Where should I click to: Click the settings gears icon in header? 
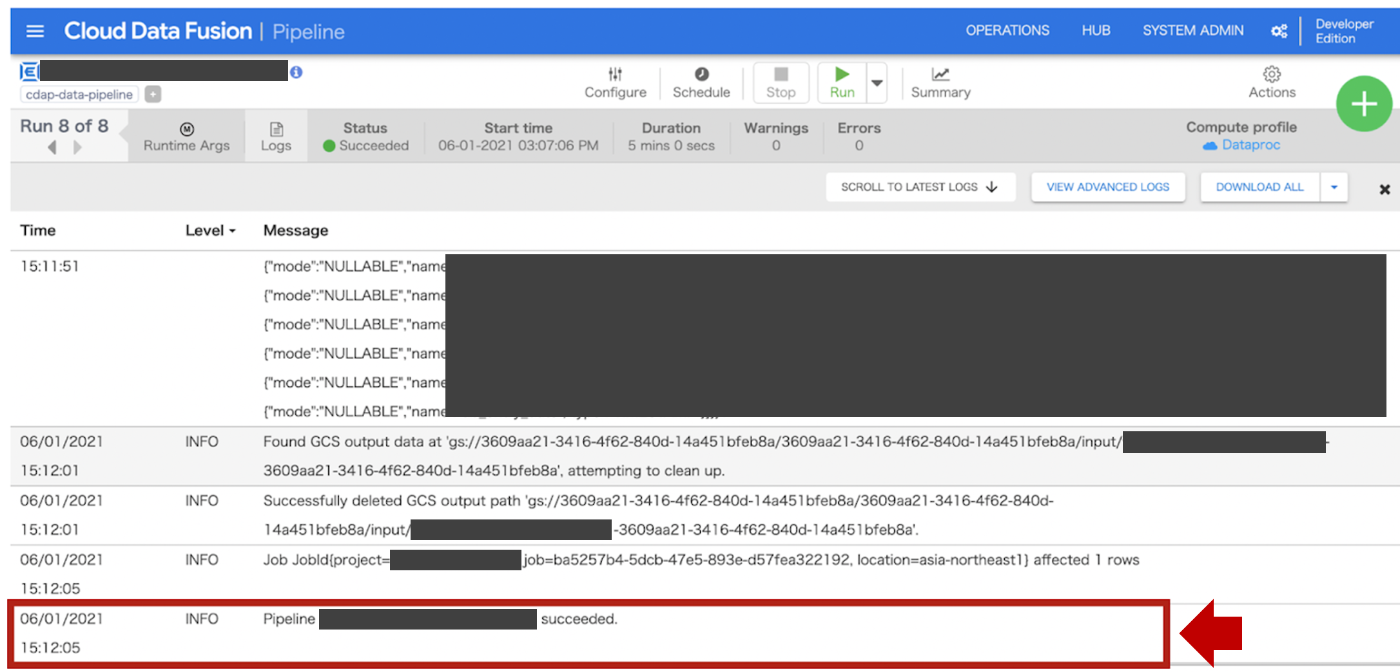click(x=1279, y=31)
